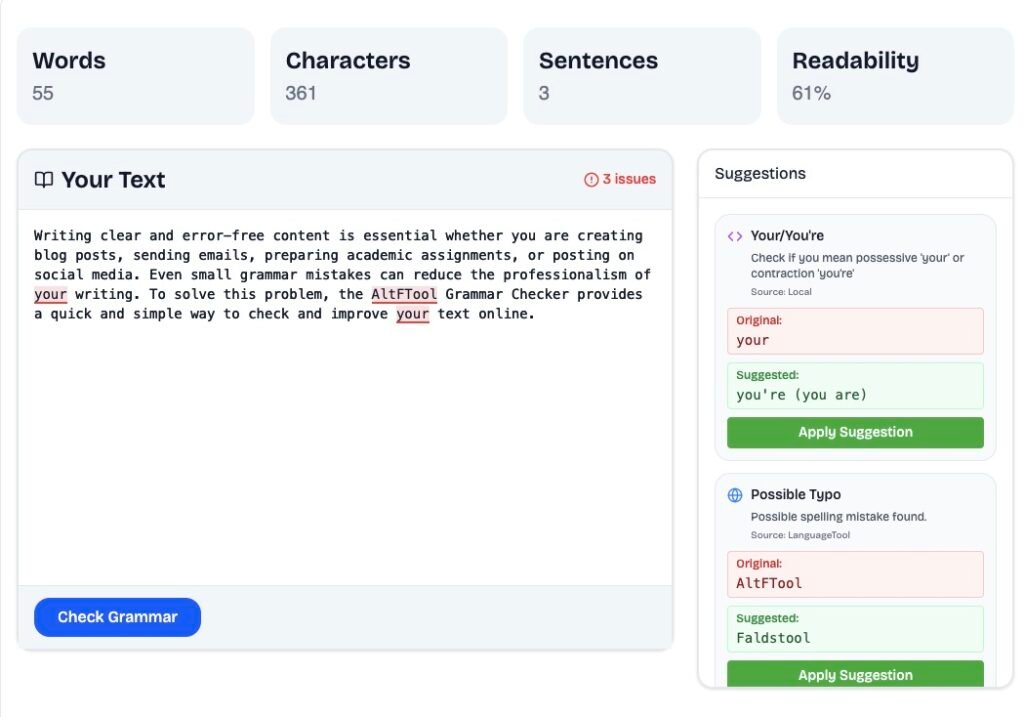Select the Characters count card
The width and height of the screenshot is (1024, 717).
tap(389, 76)
